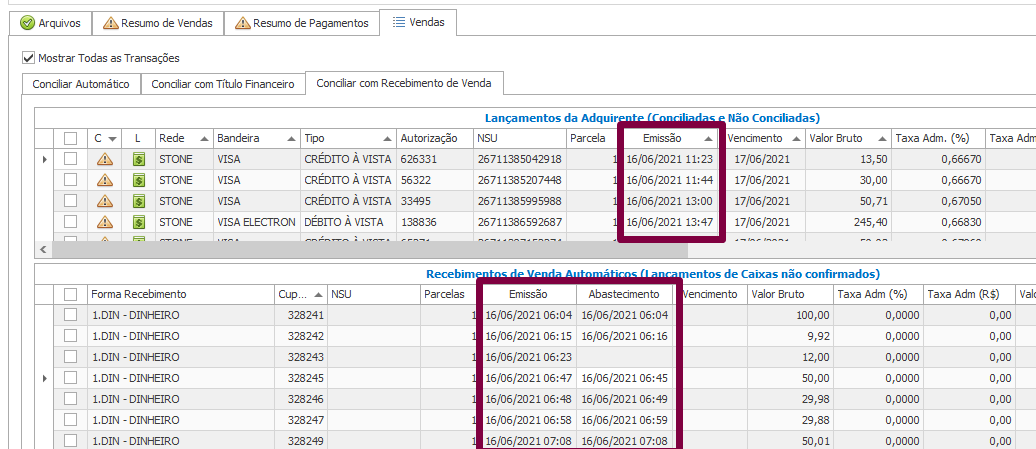Click the list icon on the Vendas tab
This screenshot has width=1036, height=449.
(x=398, y=22)
